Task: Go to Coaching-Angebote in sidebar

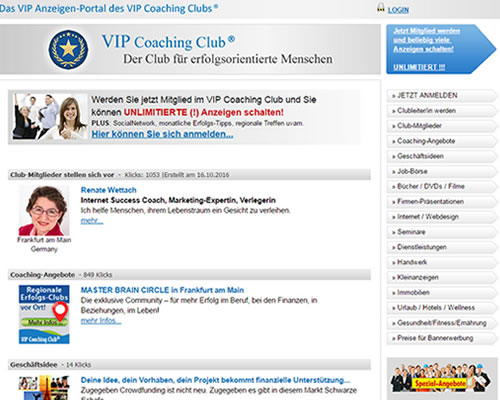Action: (x=441, y=141)
